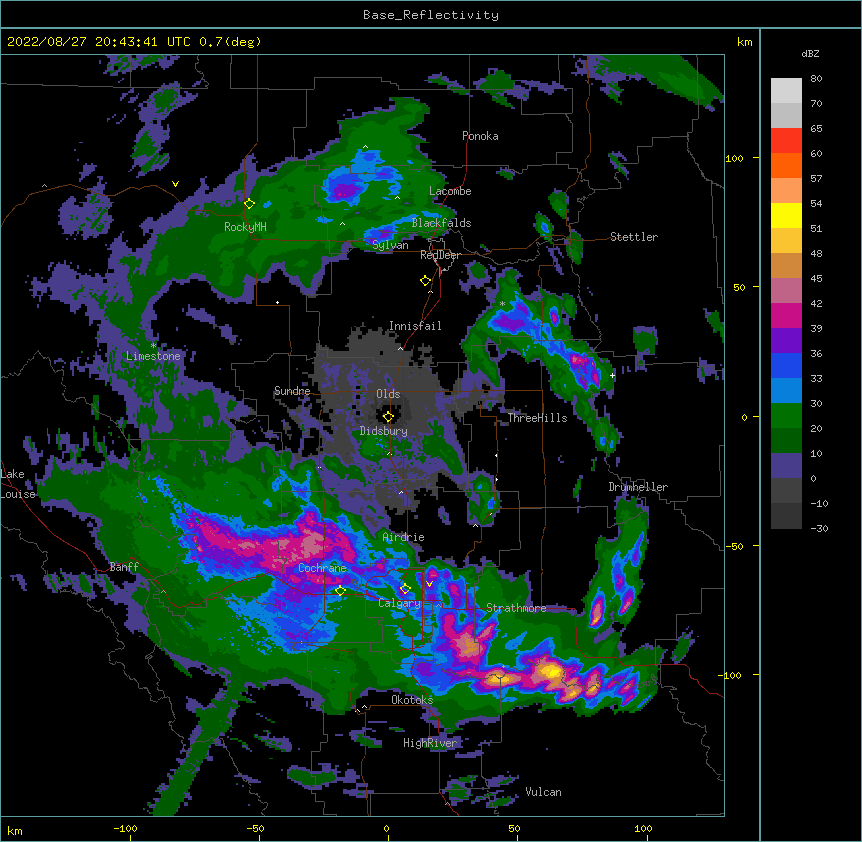Click the yellow diamond marker above Calgary label
This screenshot has width=862, height=842.
coord(405,589)
